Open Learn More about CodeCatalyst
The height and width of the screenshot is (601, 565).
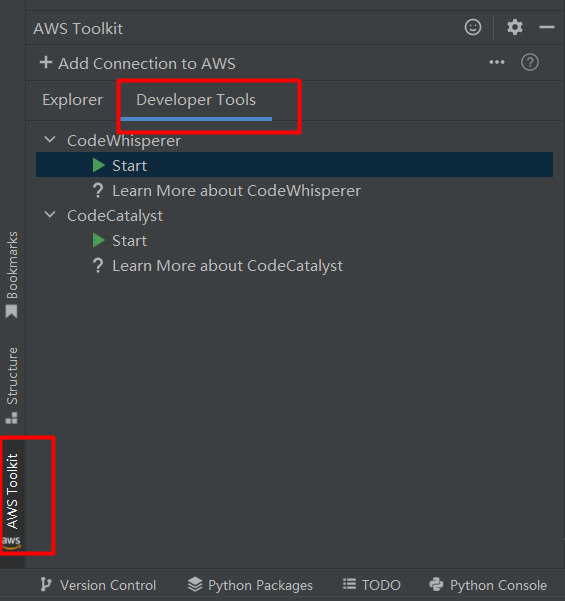coord(227,266)
